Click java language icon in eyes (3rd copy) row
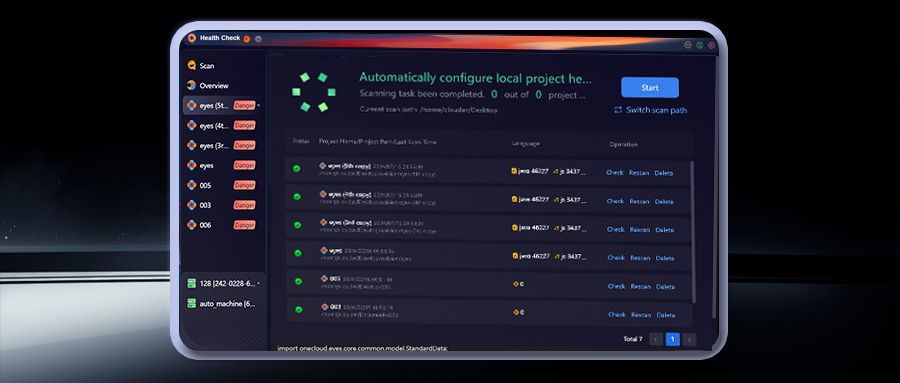900x383 pixels. 515,227
